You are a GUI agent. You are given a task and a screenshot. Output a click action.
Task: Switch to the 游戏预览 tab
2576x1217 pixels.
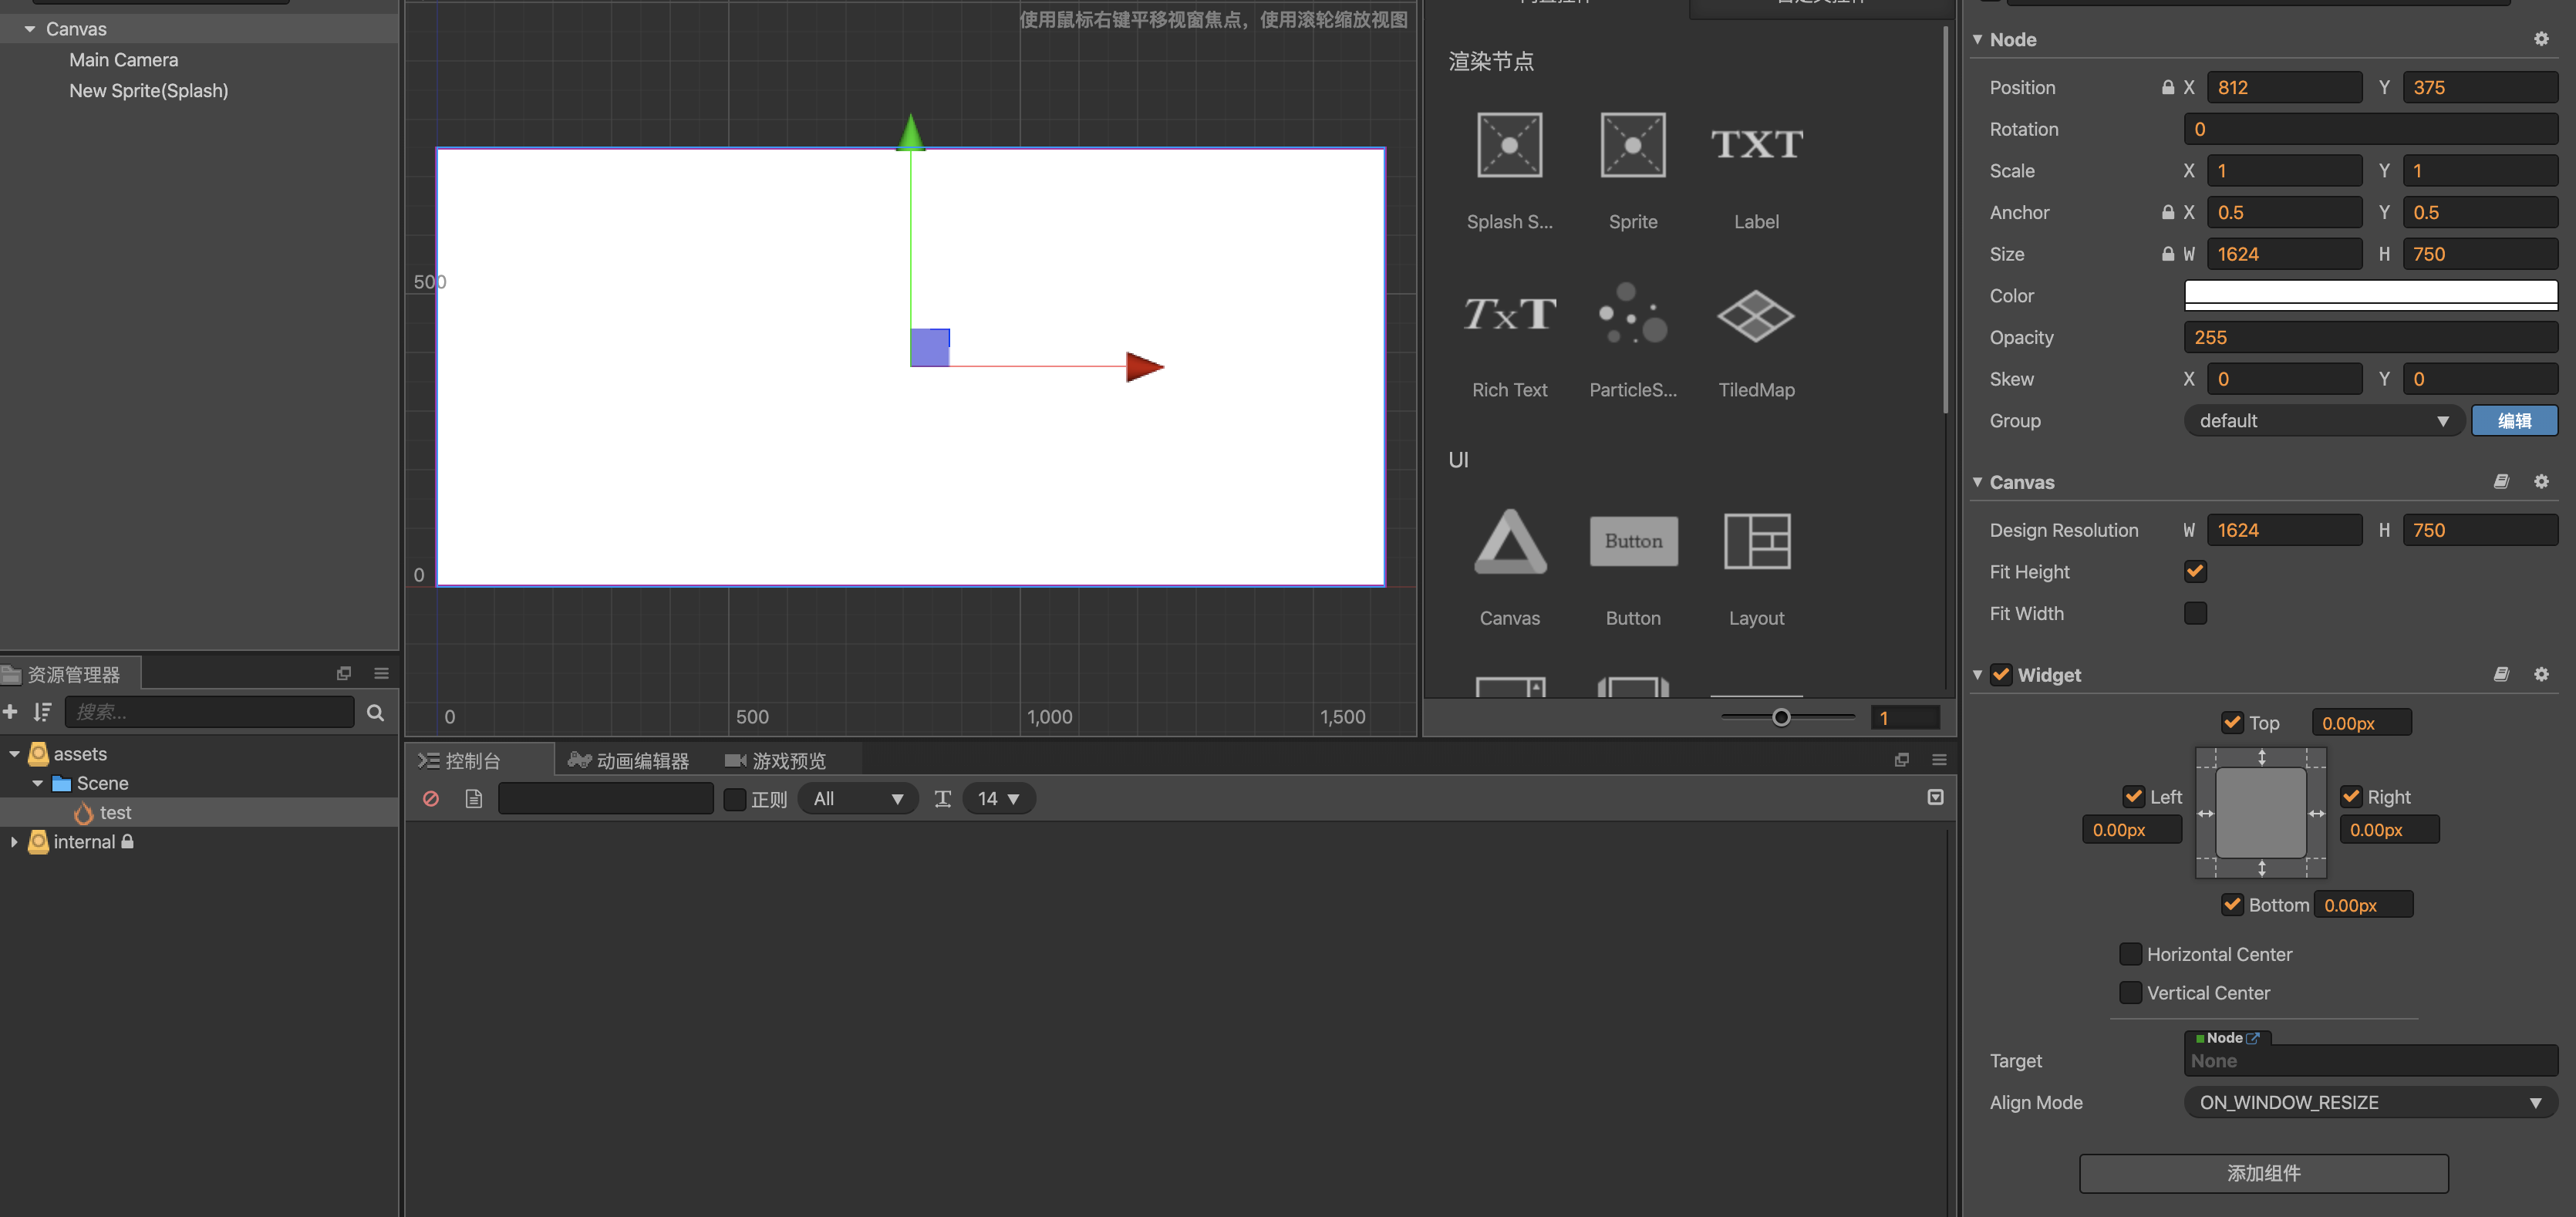(776, 761)
